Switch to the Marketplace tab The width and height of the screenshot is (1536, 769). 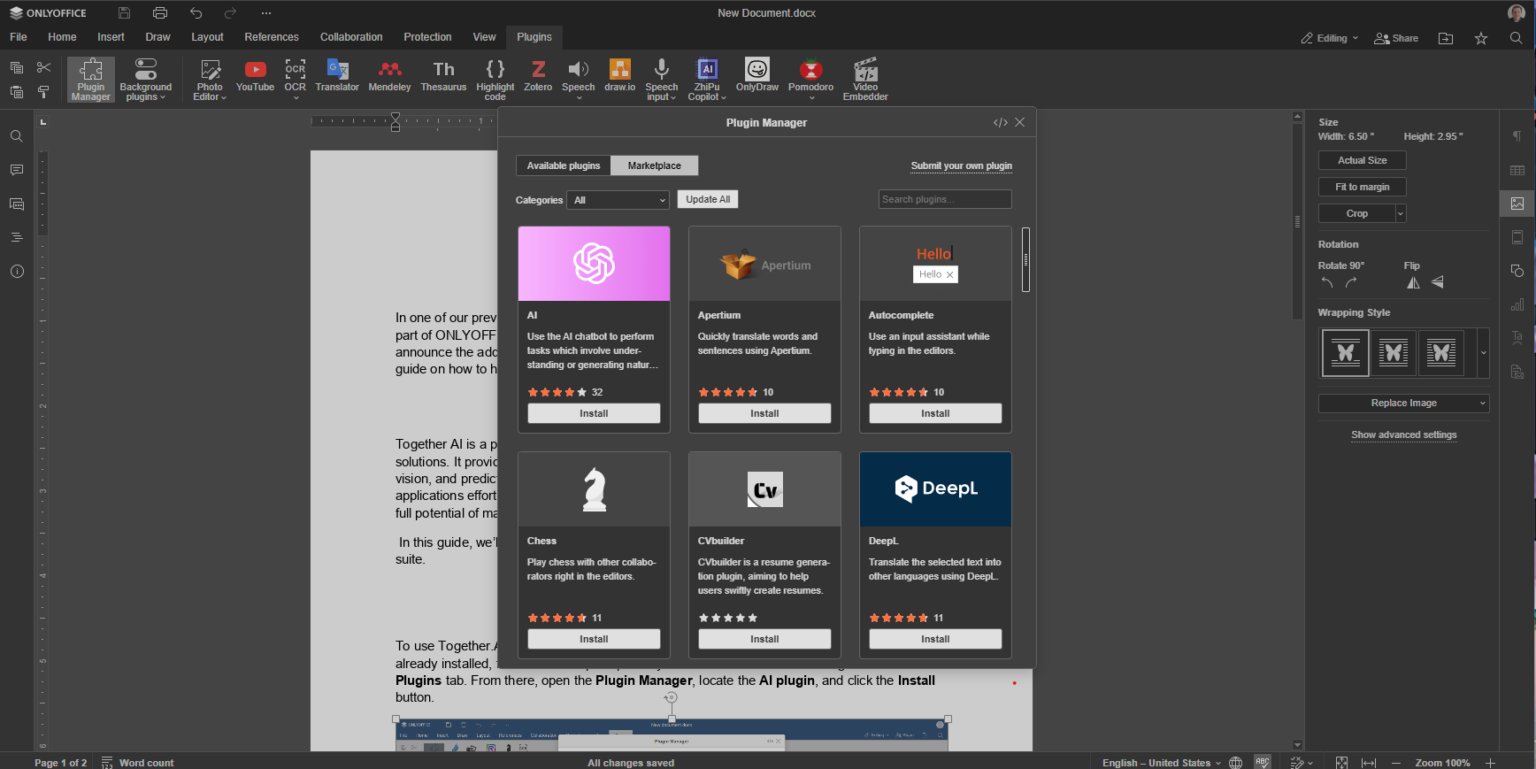654,165
